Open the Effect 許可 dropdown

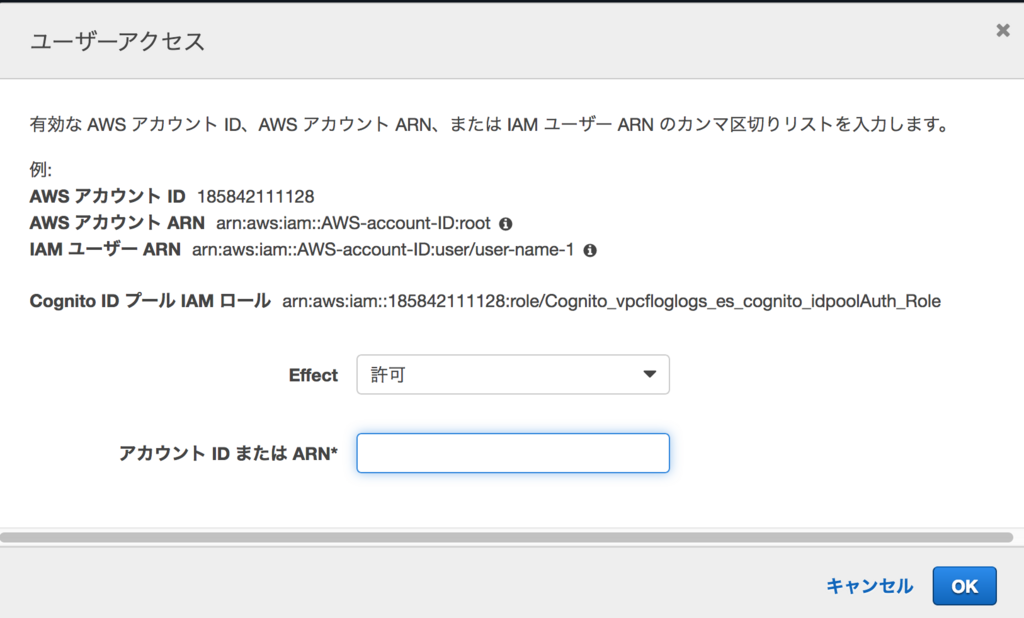(x=513, y=374)
